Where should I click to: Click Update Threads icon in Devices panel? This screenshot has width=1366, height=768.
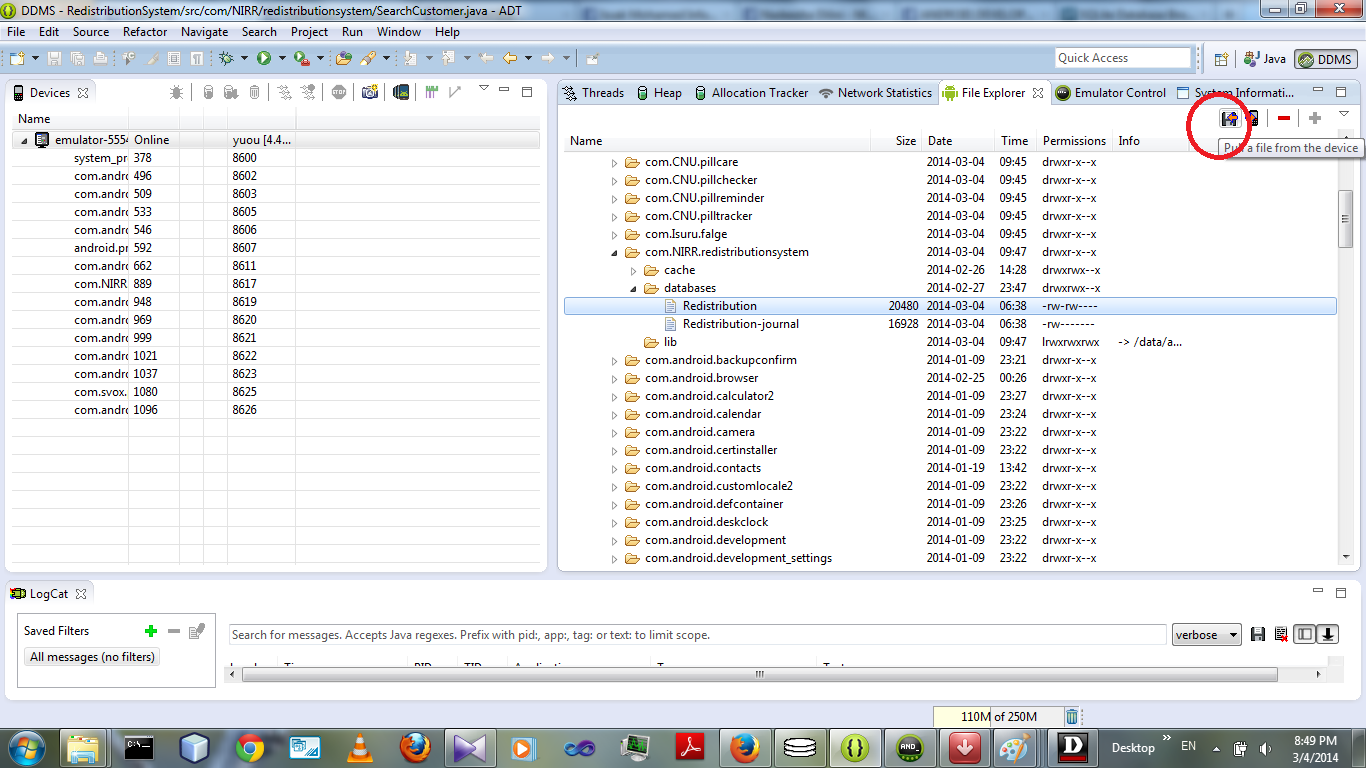tap(284, 92)
